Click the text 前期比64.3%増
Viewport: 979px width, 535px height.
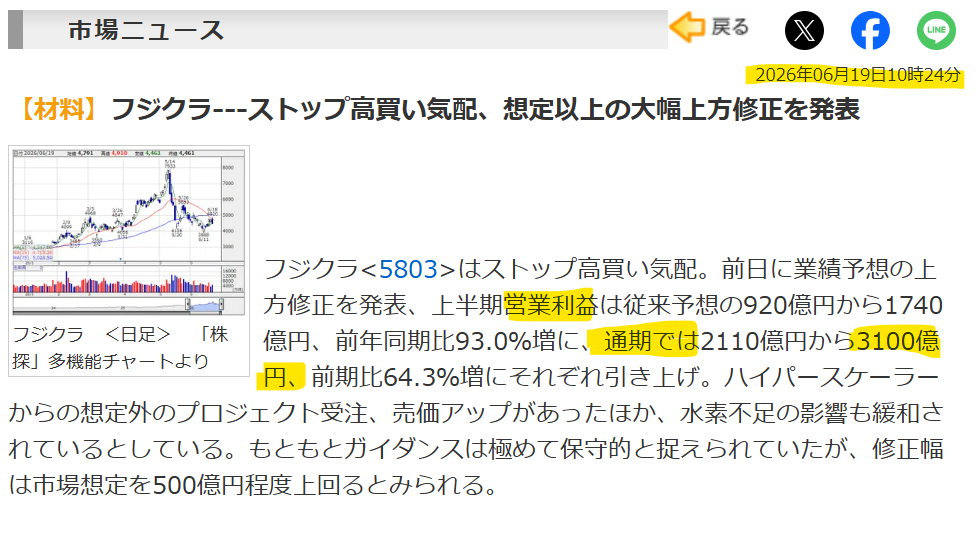[397, 377]
